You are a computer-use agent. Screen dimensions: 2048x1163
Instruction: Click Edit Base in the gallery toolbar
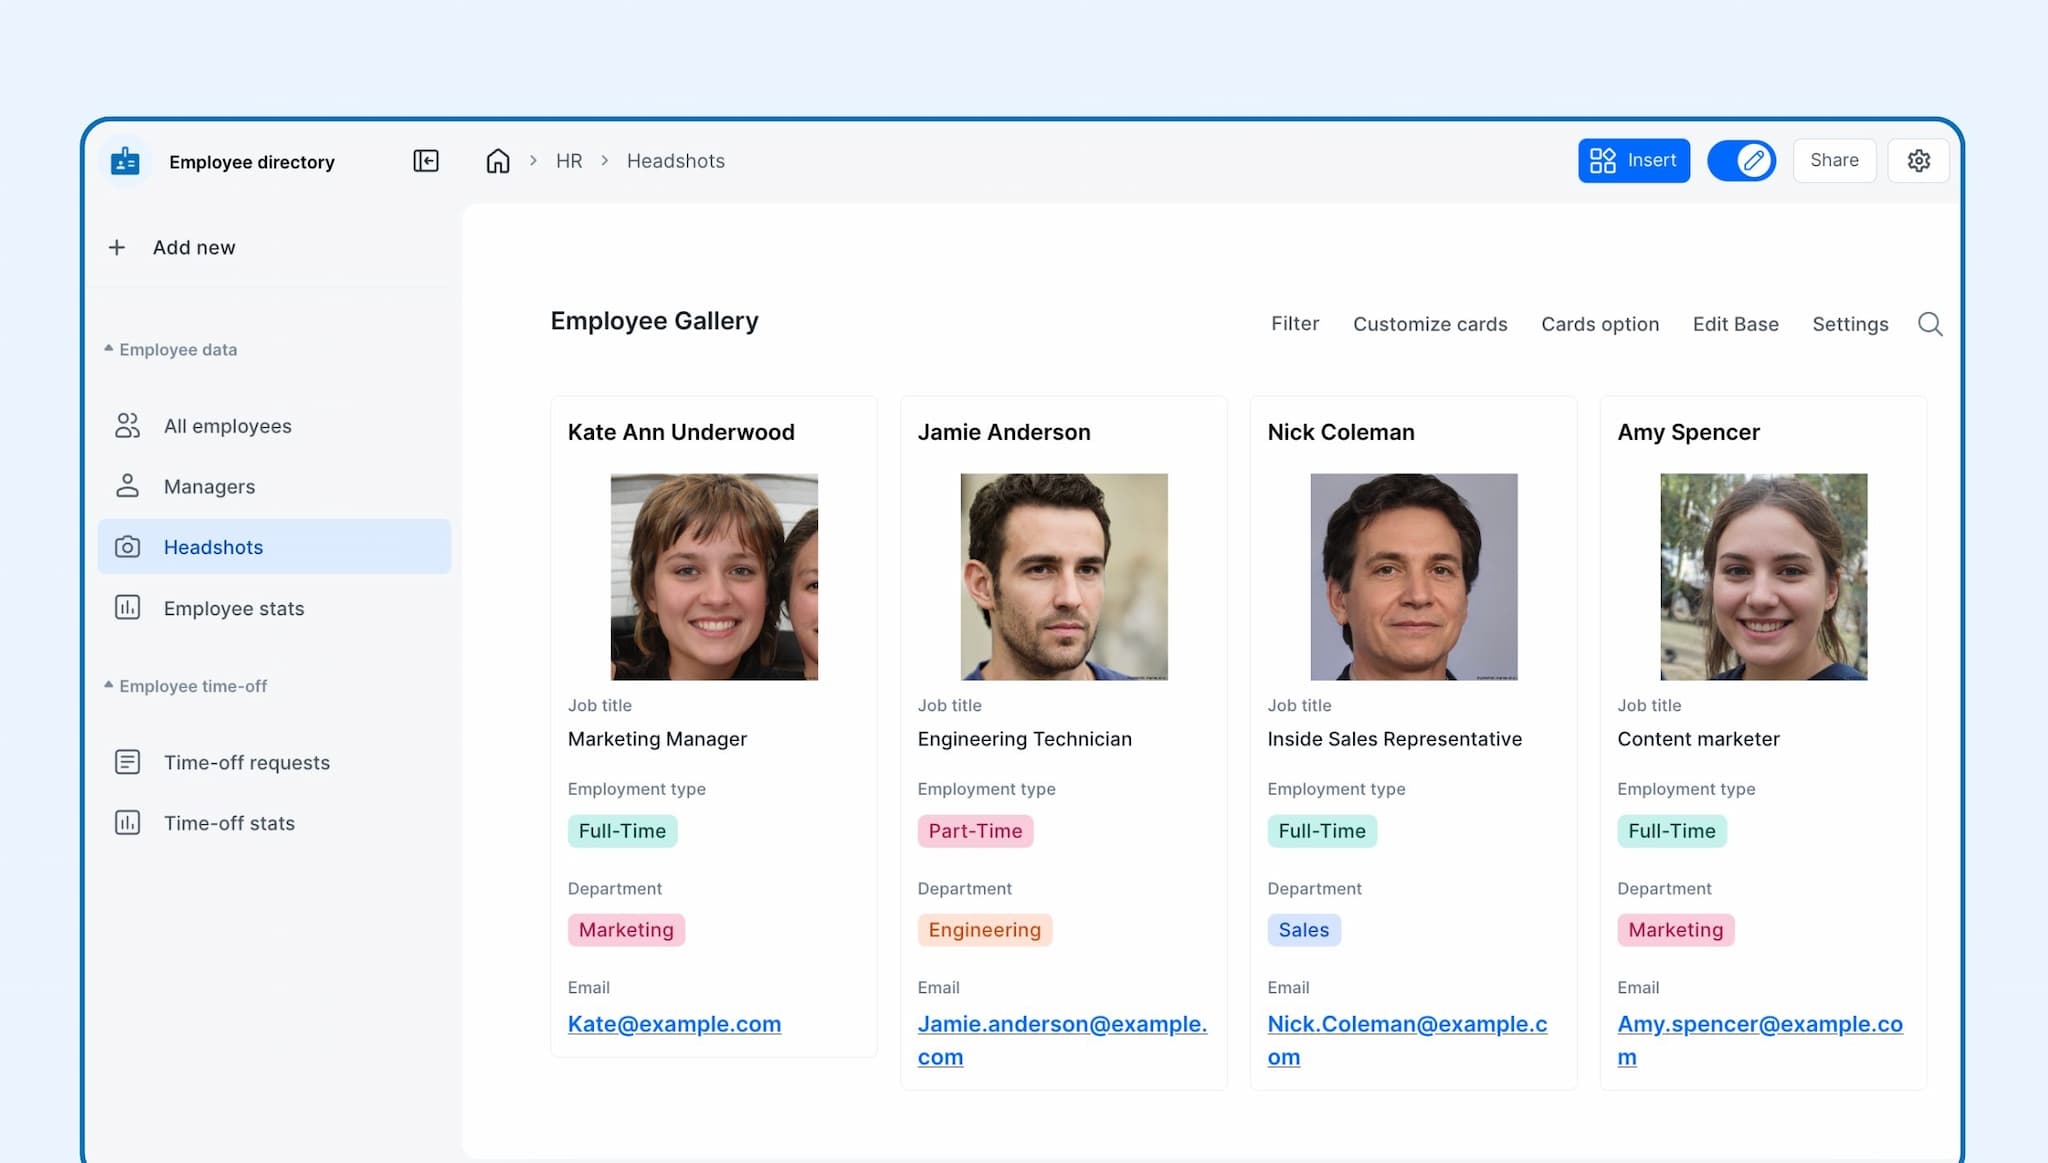point(1735,324)
